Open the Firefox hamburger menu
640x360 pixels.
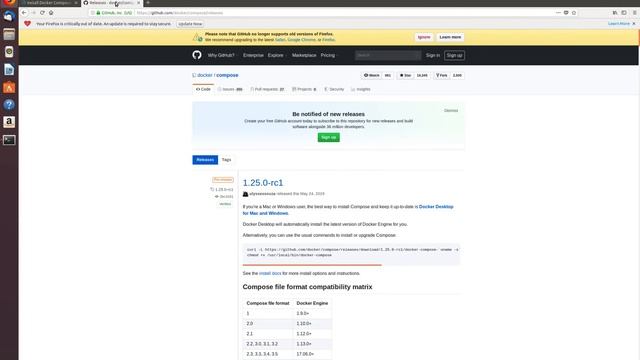[x=635, y=13]
